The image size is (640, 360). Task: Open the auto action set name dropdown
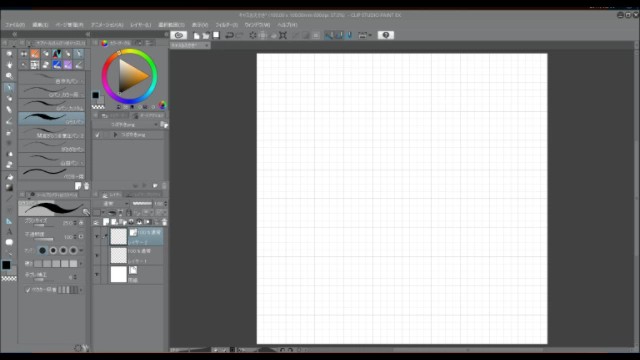(127, 125)
